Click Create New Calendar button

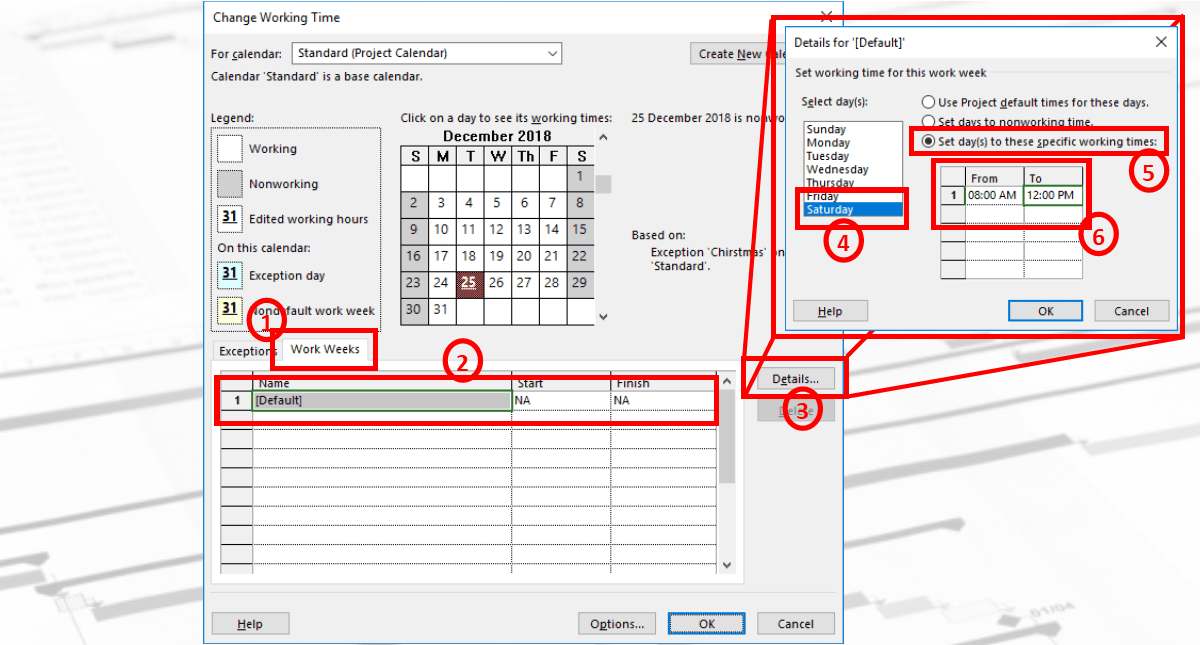tap(730, 54)
